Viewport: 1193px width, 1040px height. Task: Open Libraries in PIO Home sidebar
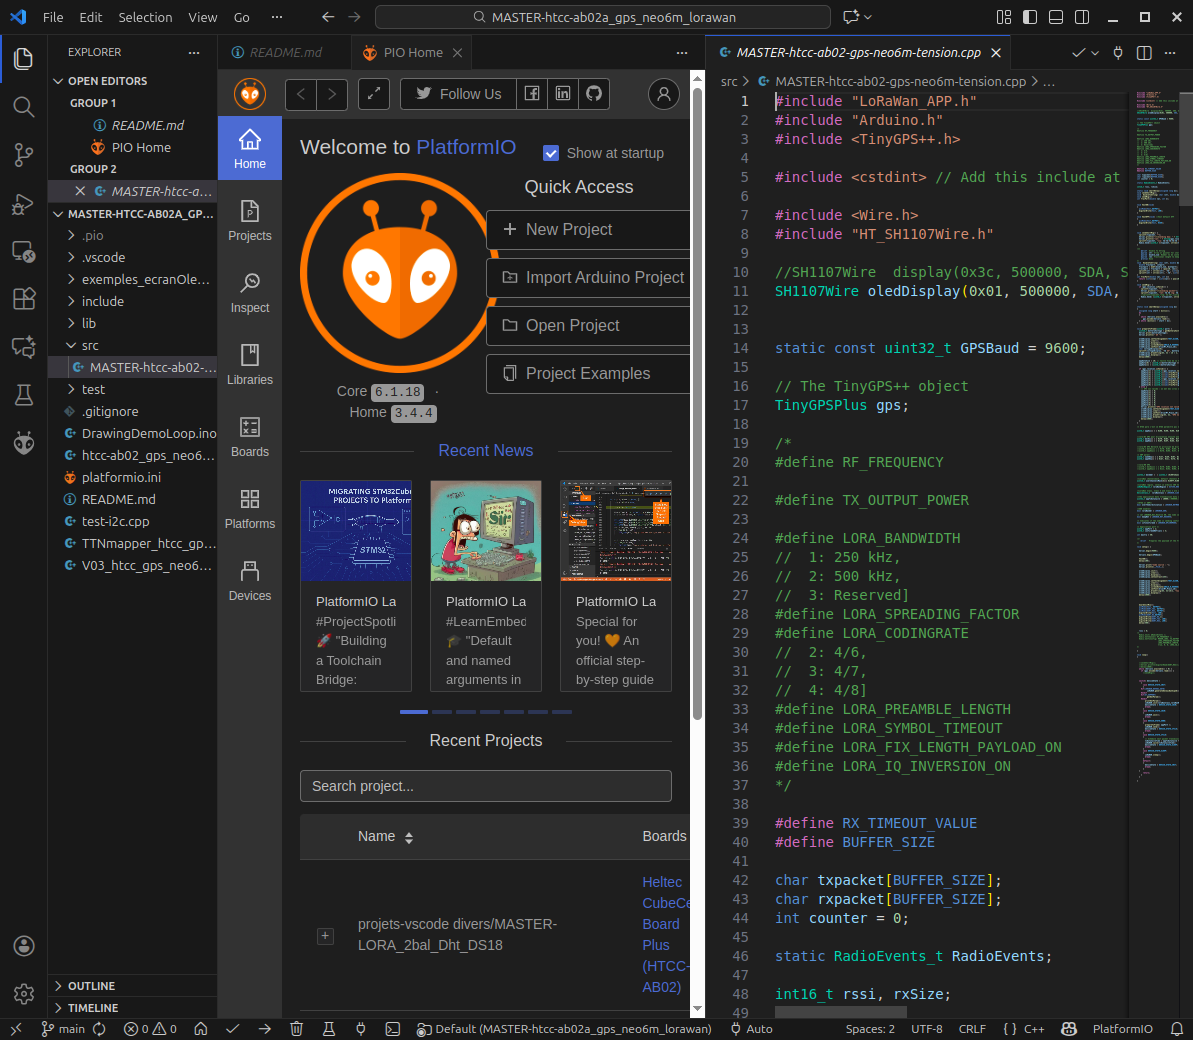point(250,363)
